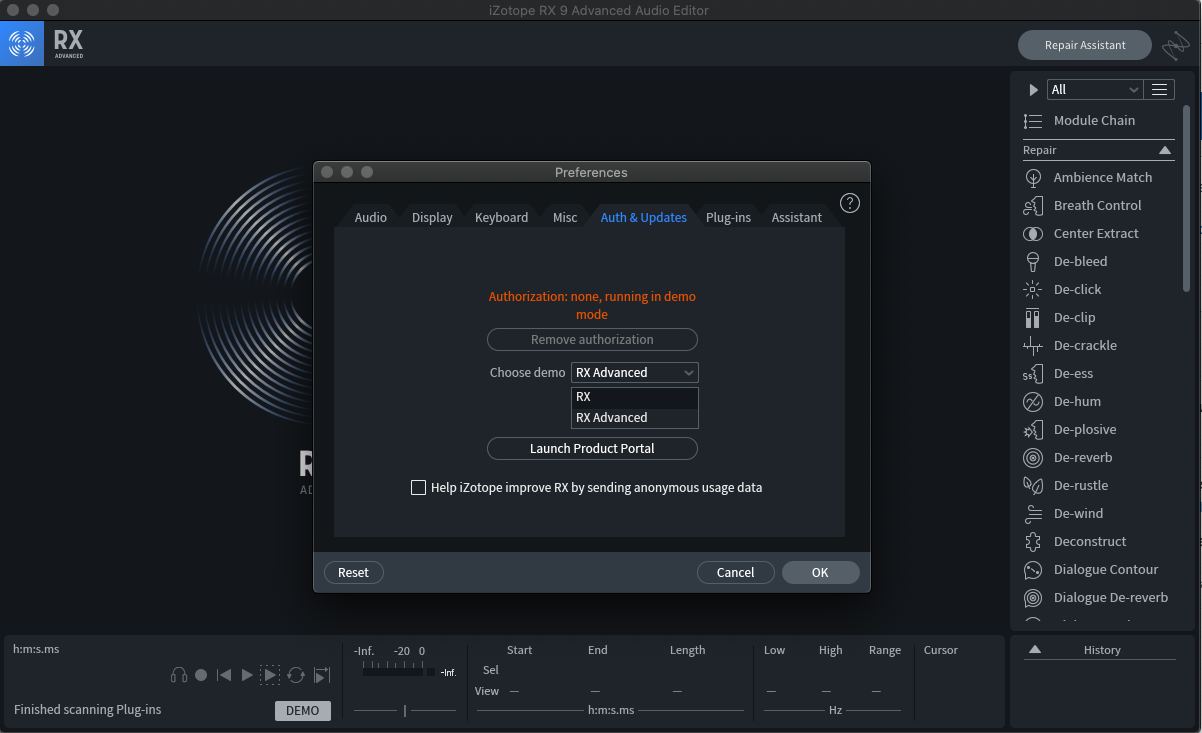Toggle the playhead follows playback button
Screen dimensions: 1202x733
pyautogui.click(x=322, y=675)
